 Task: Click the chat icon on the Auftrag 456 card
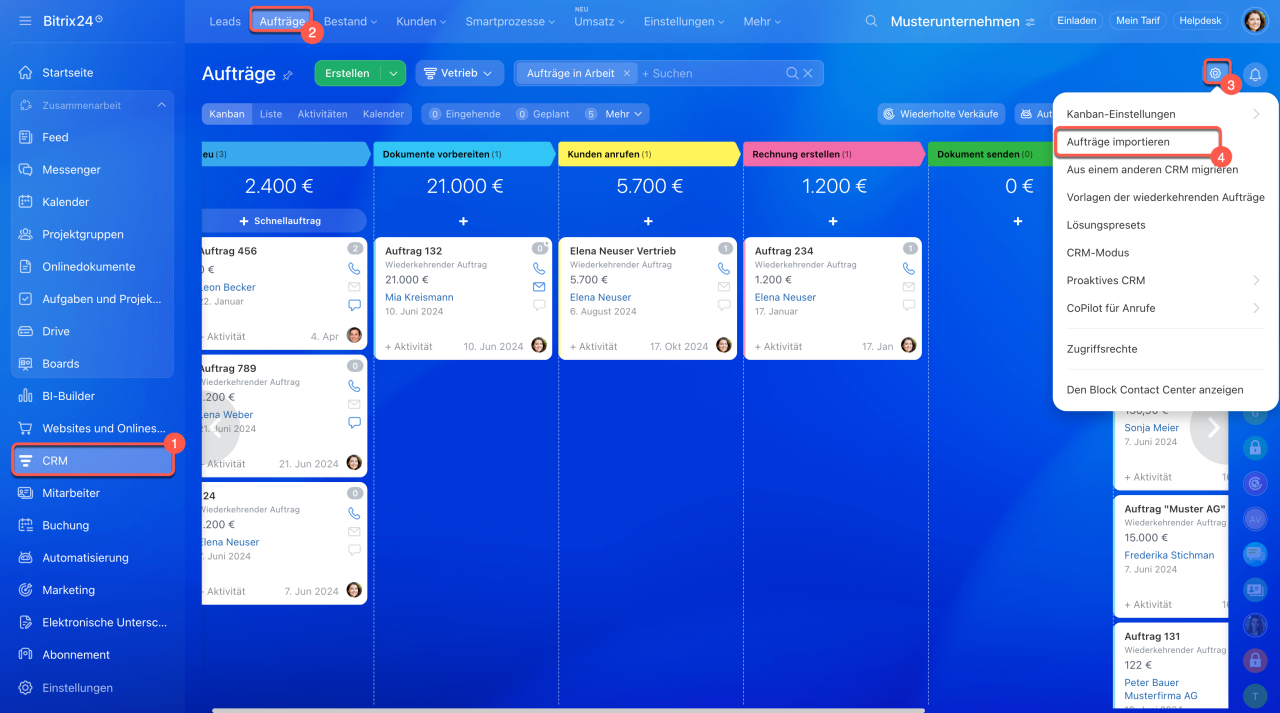click(354, 305)
